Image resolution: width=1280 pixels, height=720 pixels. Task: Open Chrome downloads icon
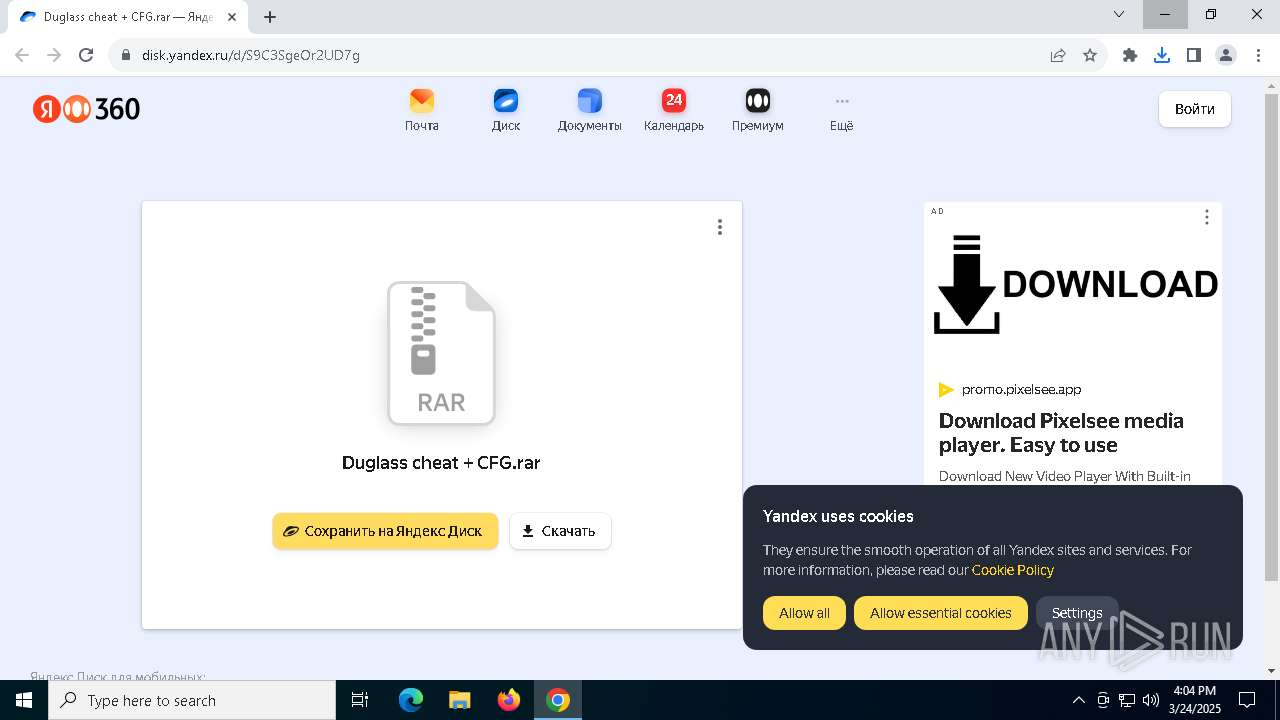[1162, 55]
